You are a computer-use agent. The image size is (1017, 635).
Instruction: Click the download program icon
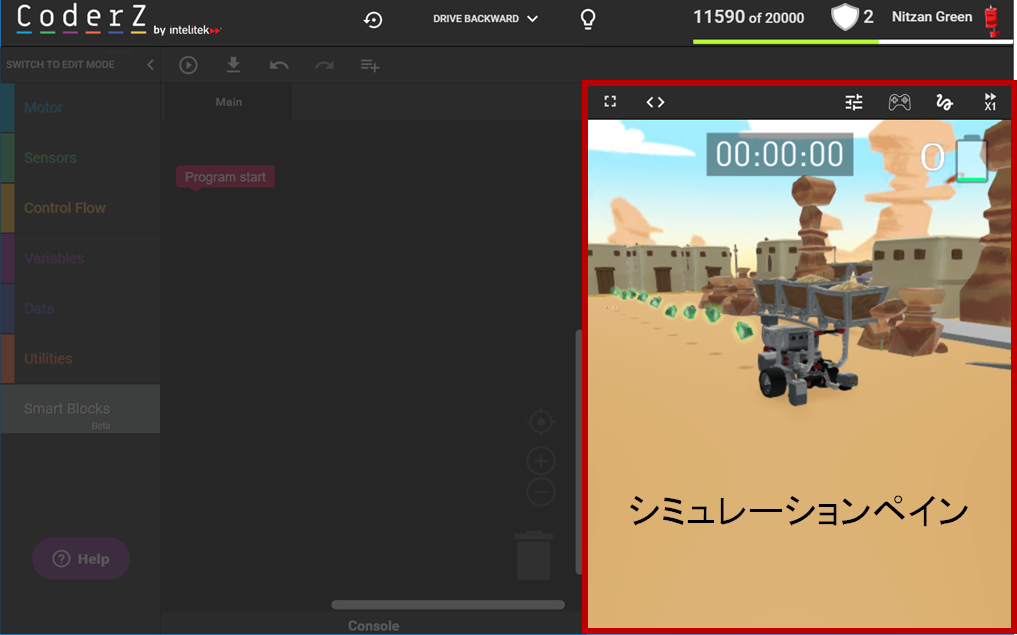(x=233, y=65)
